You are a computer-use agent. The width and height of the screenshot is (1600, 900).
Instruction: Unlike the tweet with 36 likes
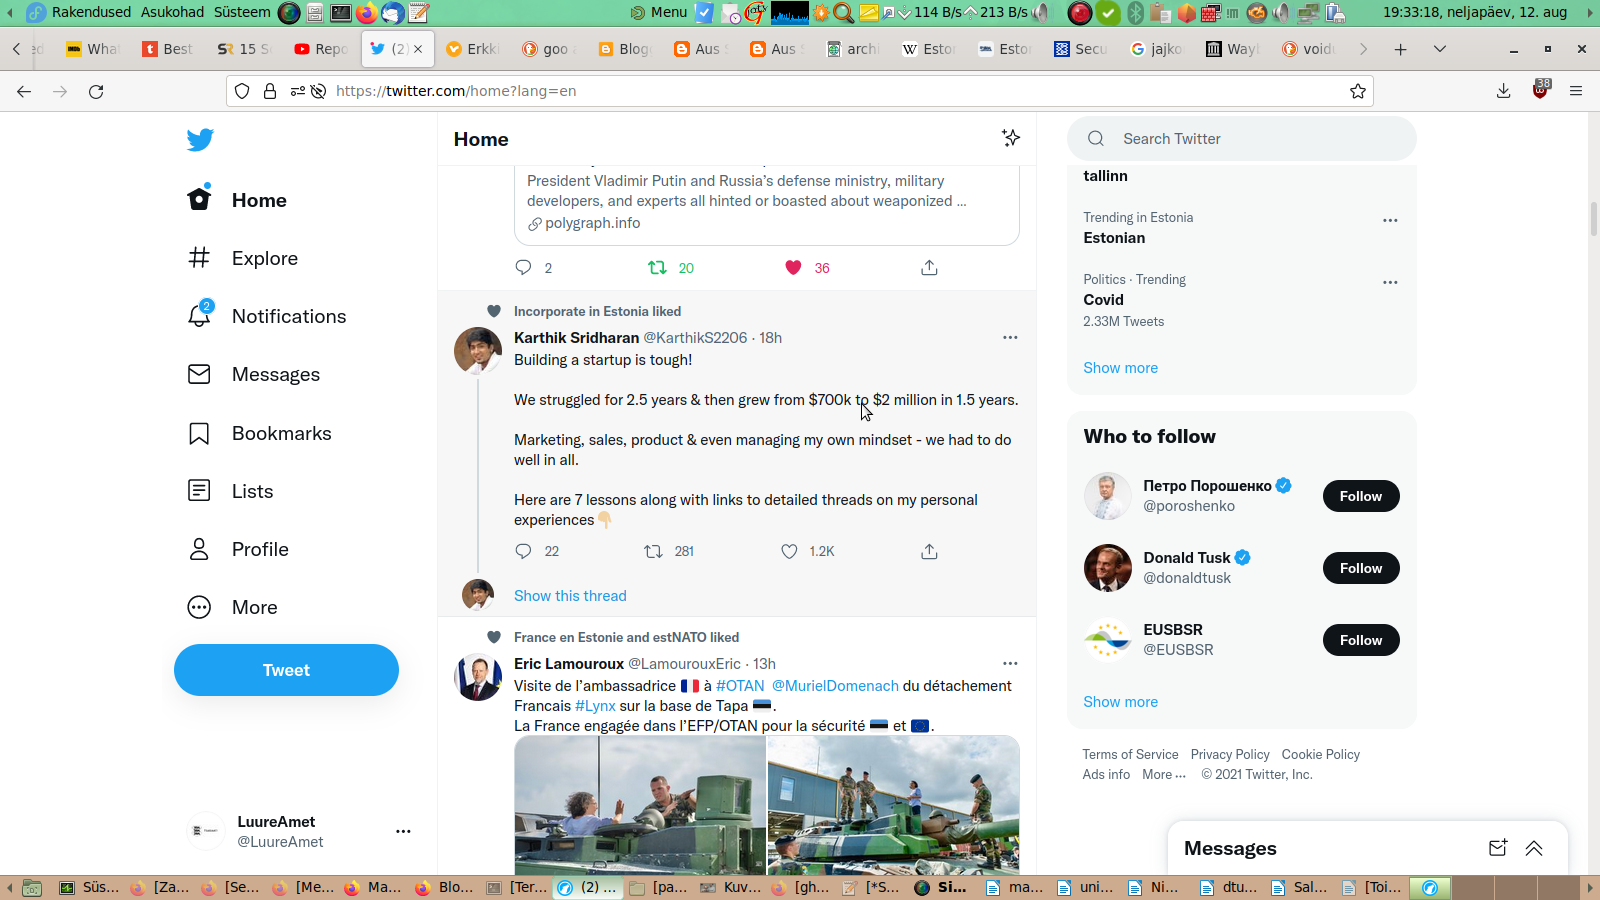coord(793,267)
